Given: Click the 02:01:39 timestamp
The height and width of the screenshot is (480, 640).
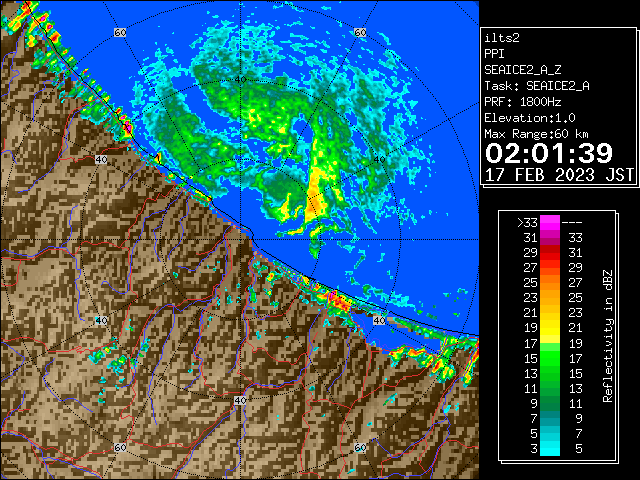Looking at the screenshot, I should pos(549,153).
